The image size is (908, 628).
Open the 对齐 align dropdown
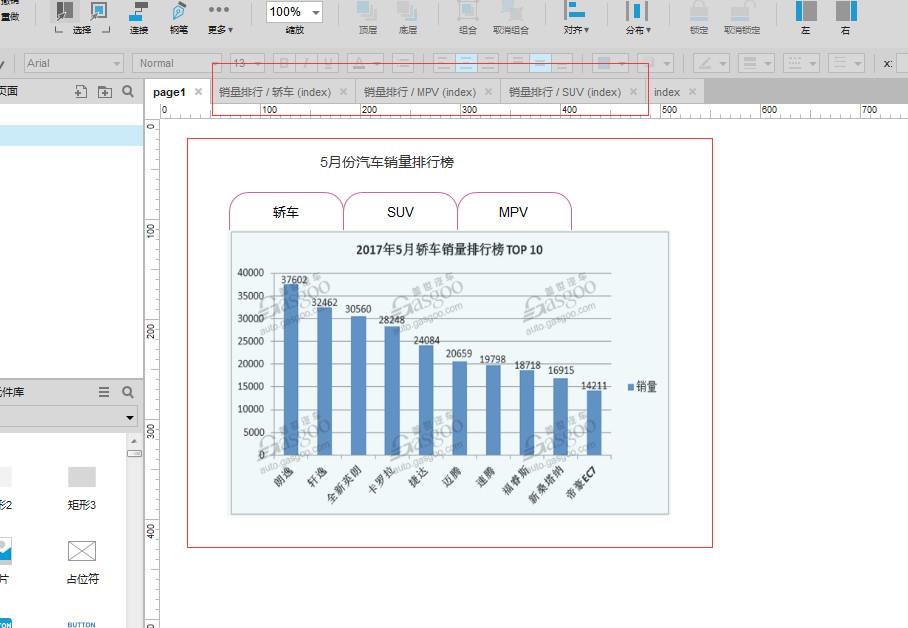pos(576,17)
